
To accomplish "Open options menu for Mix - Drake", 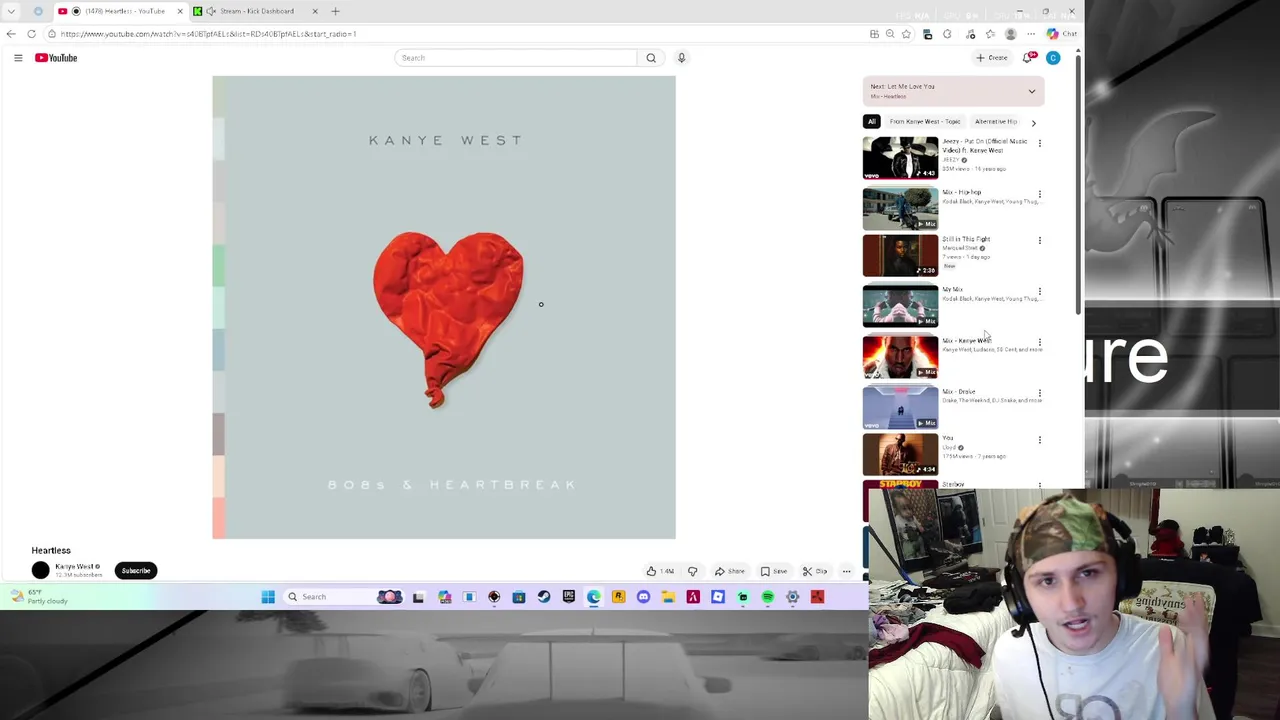I will point(1039,394).
